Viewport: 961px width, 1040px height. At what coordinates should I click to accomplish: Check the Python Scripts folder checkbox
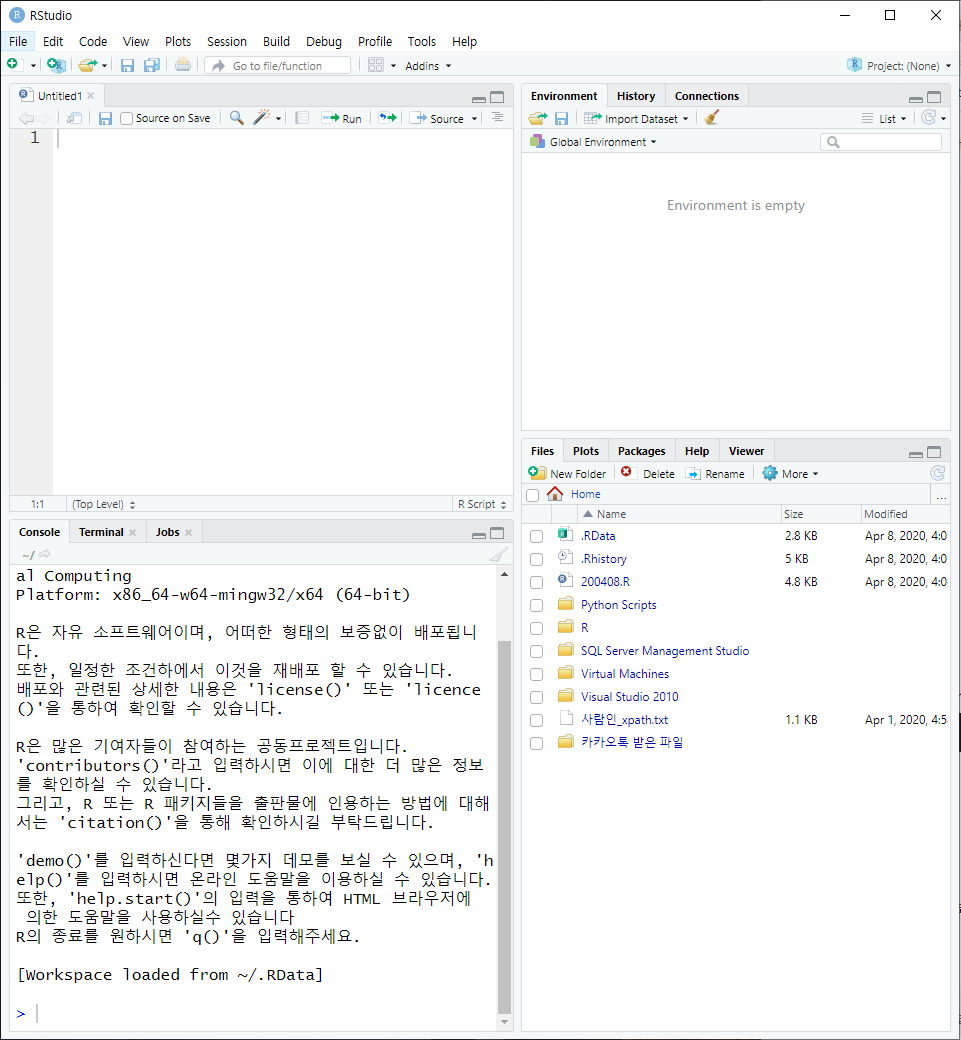537,605
